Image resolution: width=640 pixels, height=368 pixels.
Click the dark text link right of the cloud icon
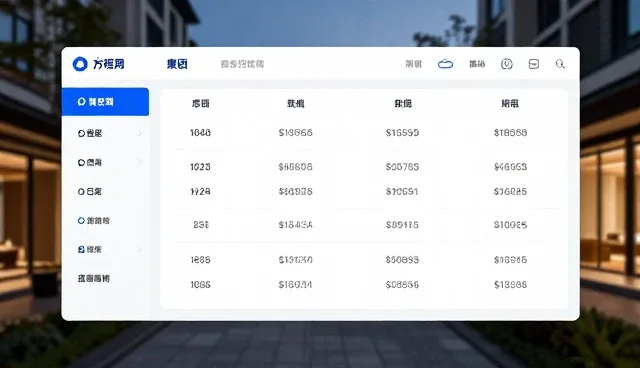(x=477, y=64)
